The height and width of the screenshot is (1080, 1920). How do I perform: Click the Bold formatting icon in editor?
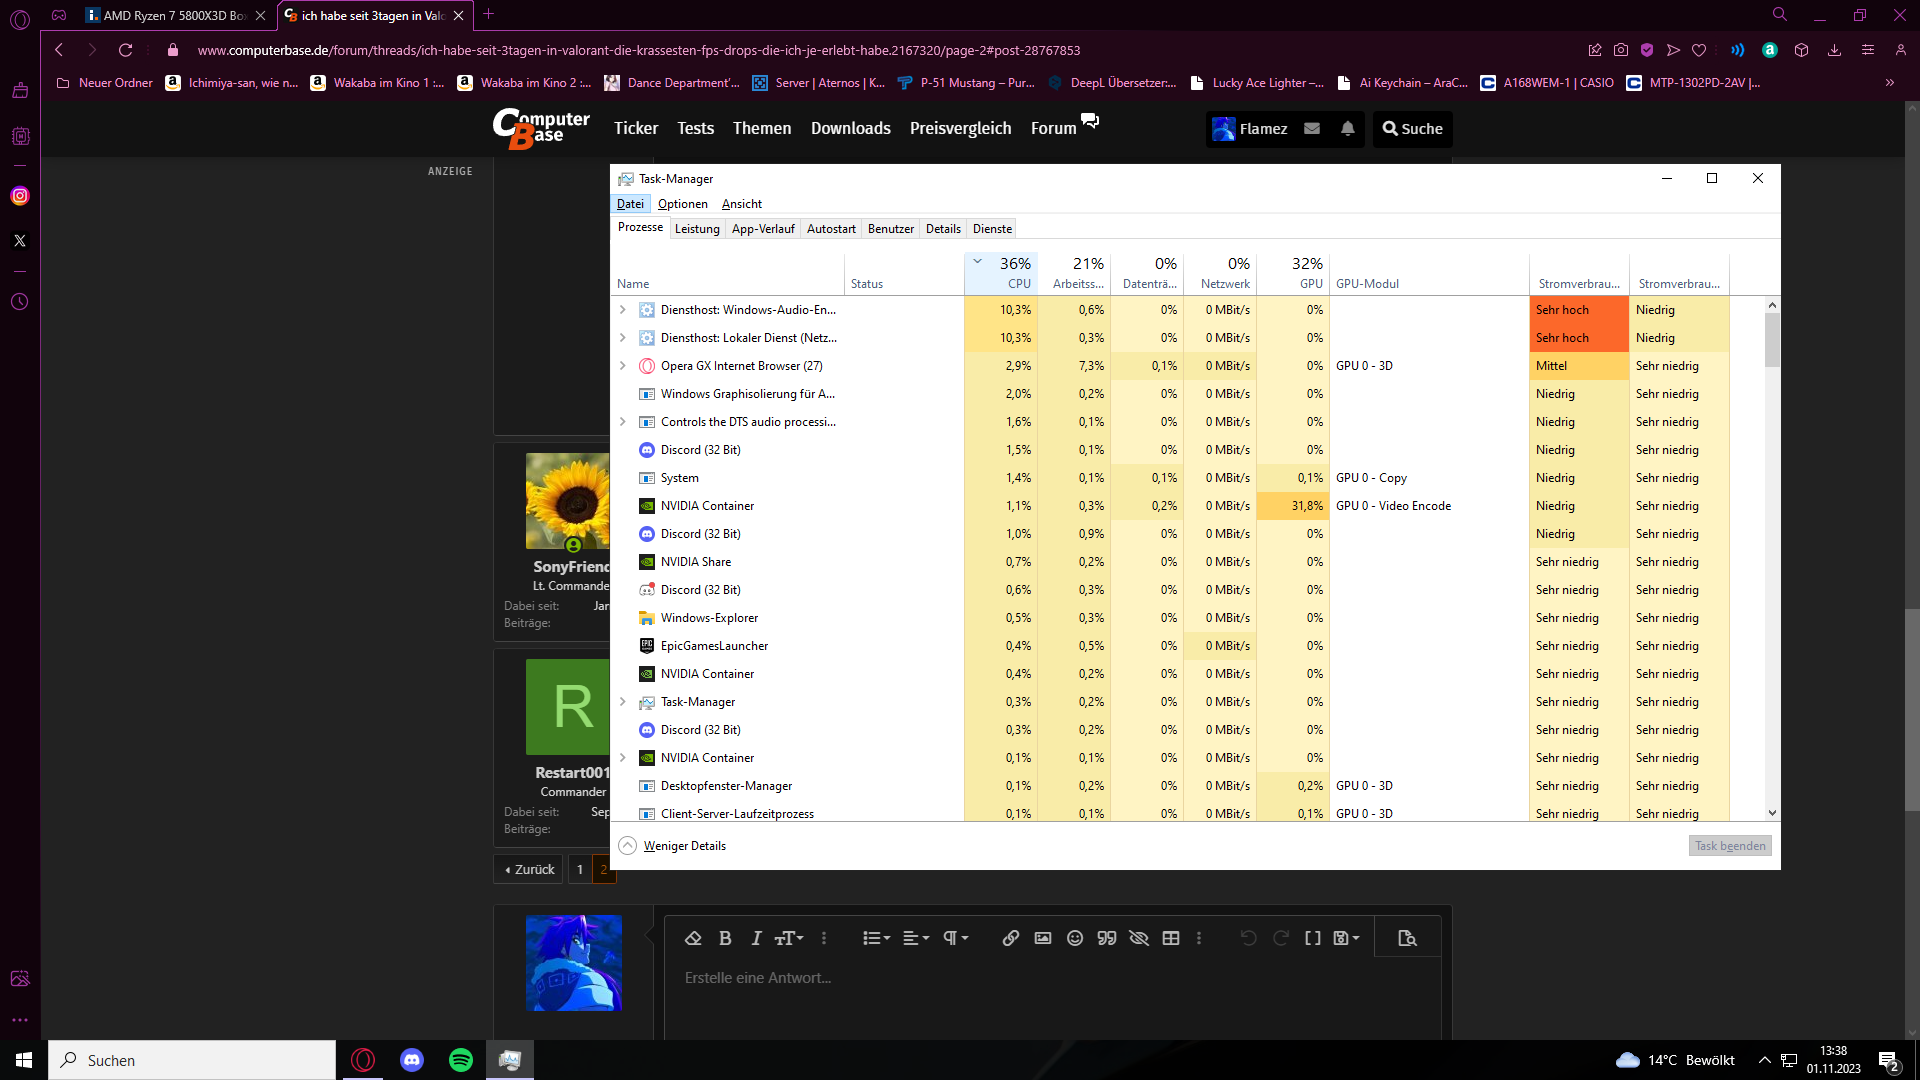(x=725, y=938)
